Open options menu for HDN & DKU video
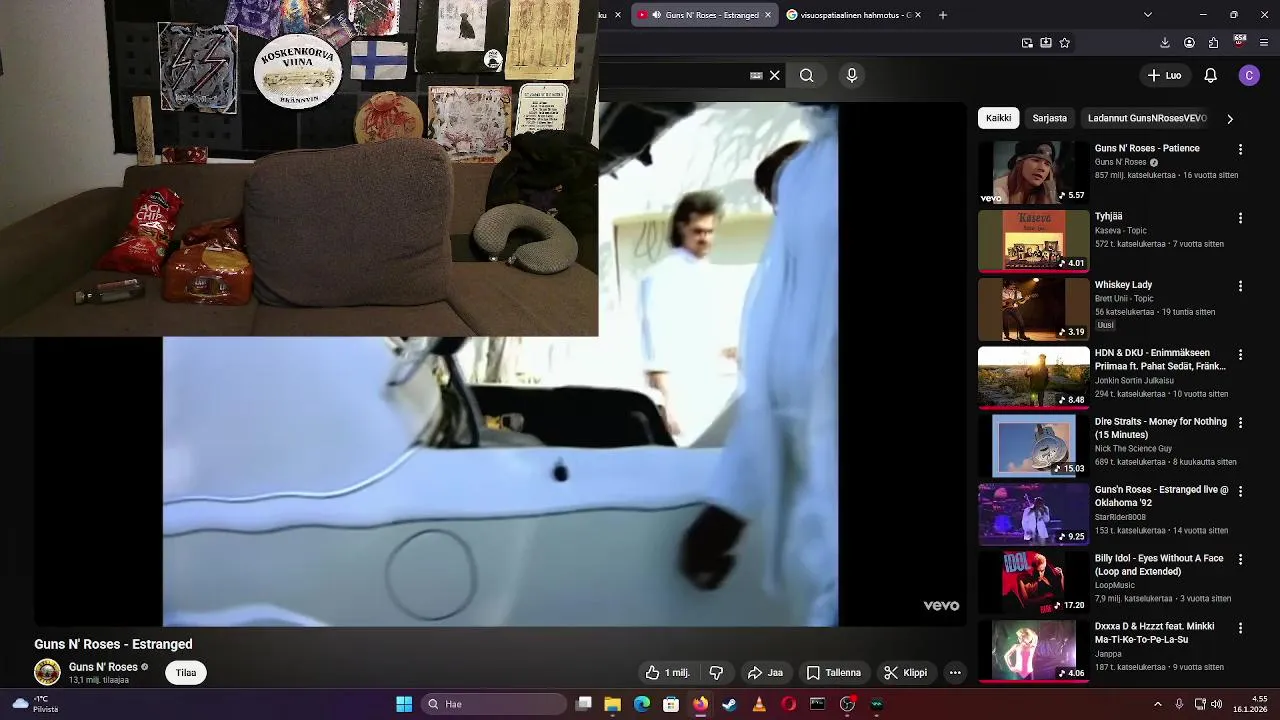 tap(1240, 355)
